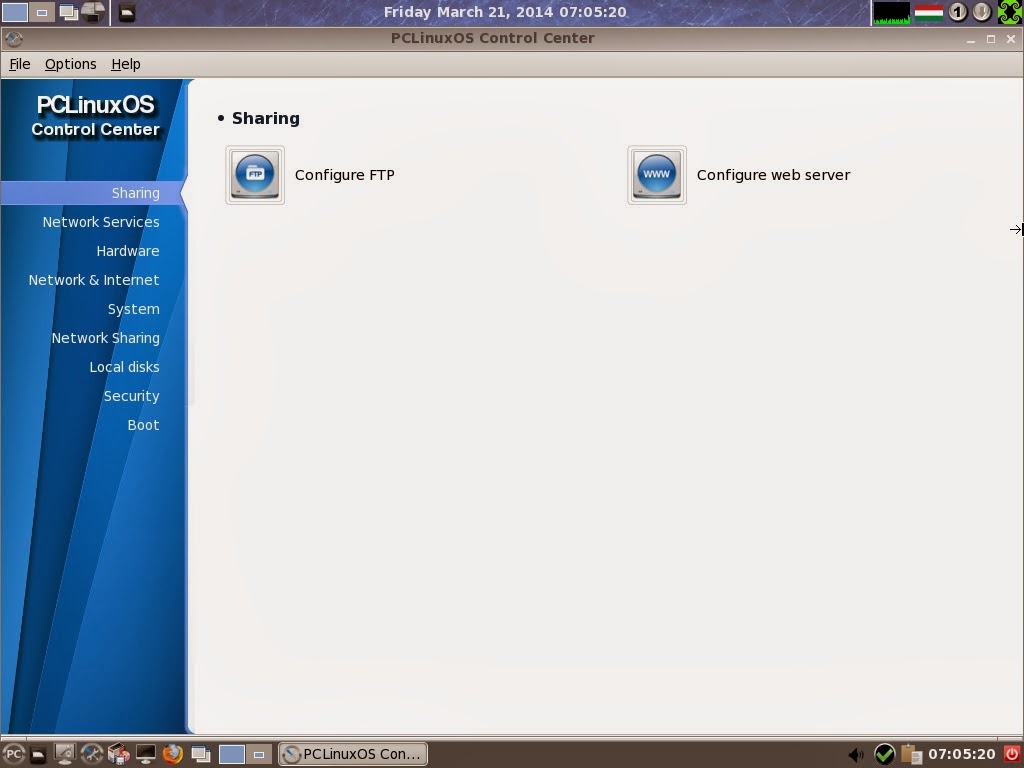The height and width of the screenshot is (768, 1024).
Task: Open the terminal monitor icon in bottom panel
Action: pos(146,754)
